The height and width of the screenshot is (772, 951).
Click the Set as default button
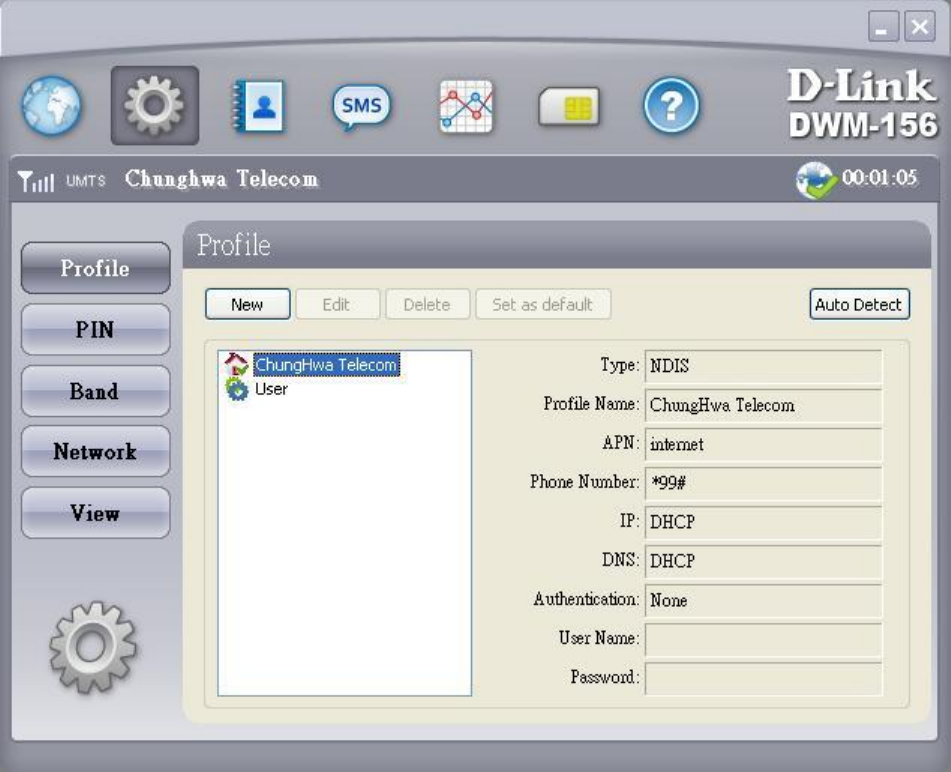pyautogui.click(x=543, y=304)
